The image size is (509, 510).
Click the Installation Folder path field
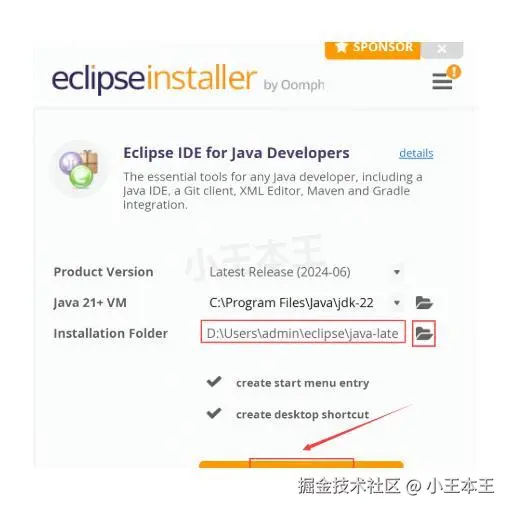[303, 332]
